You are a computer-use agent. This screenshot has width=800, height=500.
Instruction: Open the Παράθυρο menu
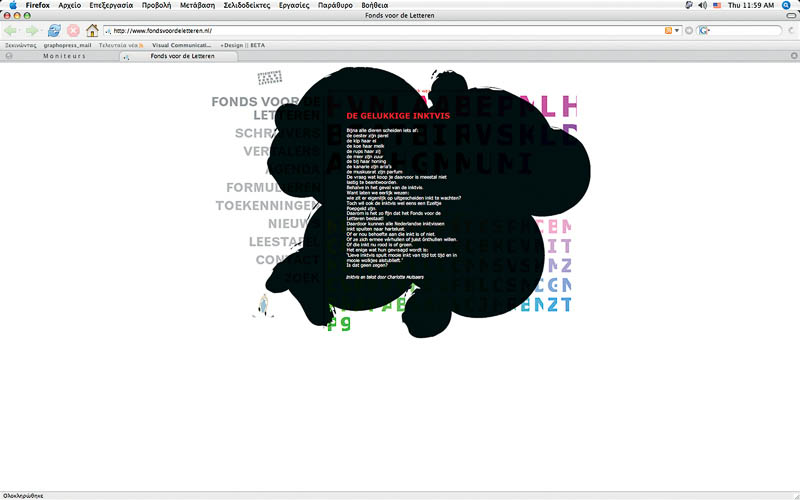pos(335,5)
